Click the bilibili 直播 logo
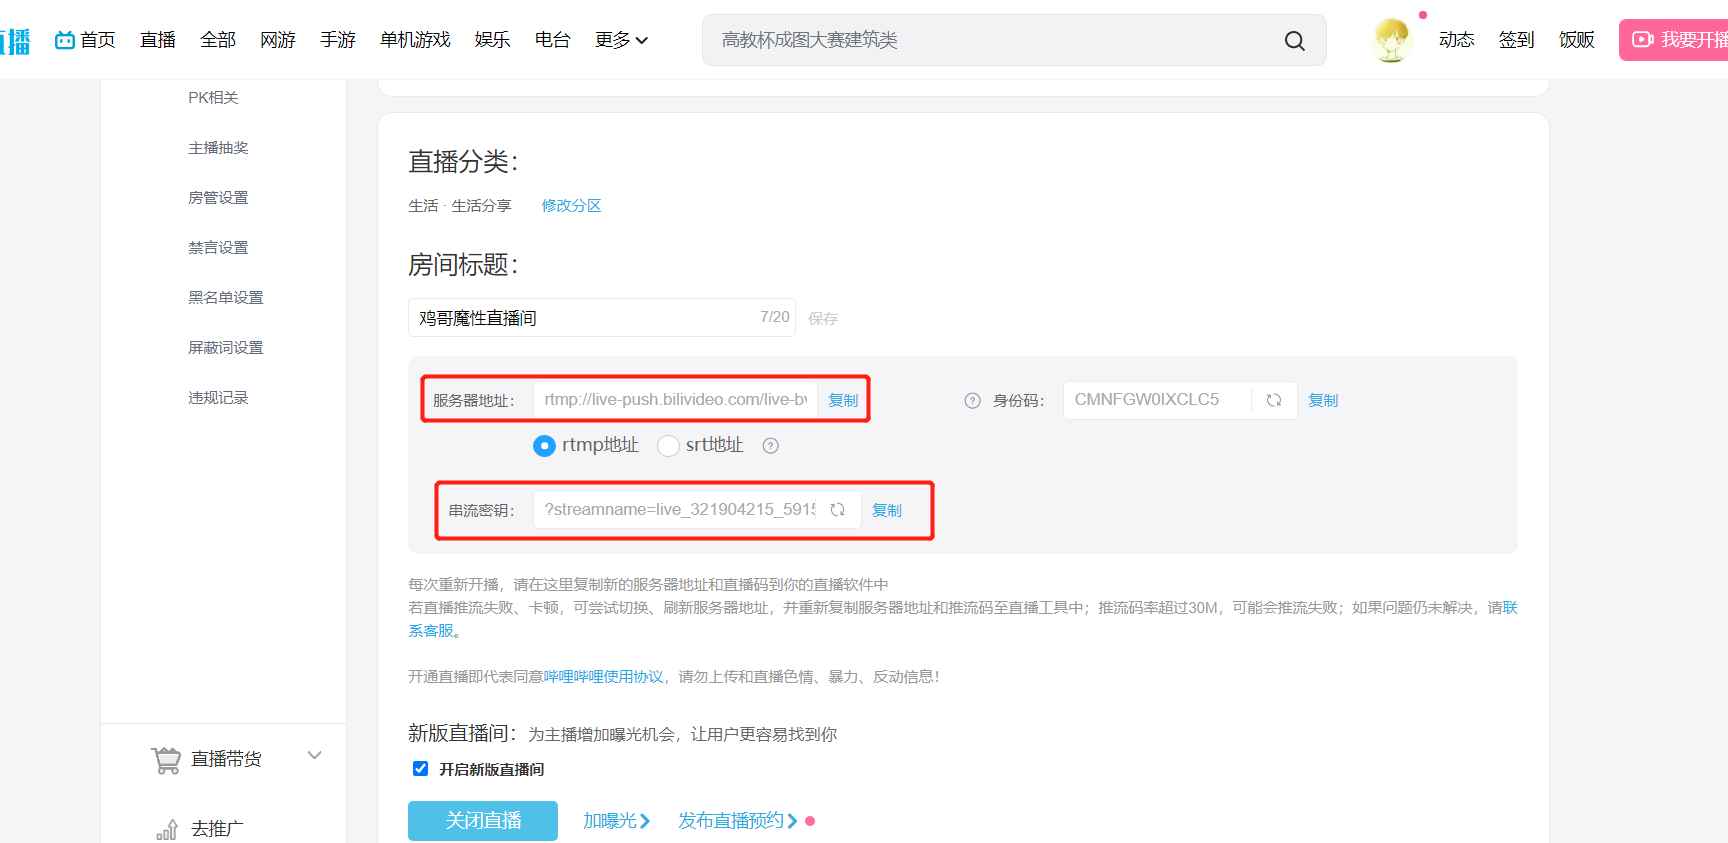This screenshot has width=1728, height=843. [x=15, y=41]
